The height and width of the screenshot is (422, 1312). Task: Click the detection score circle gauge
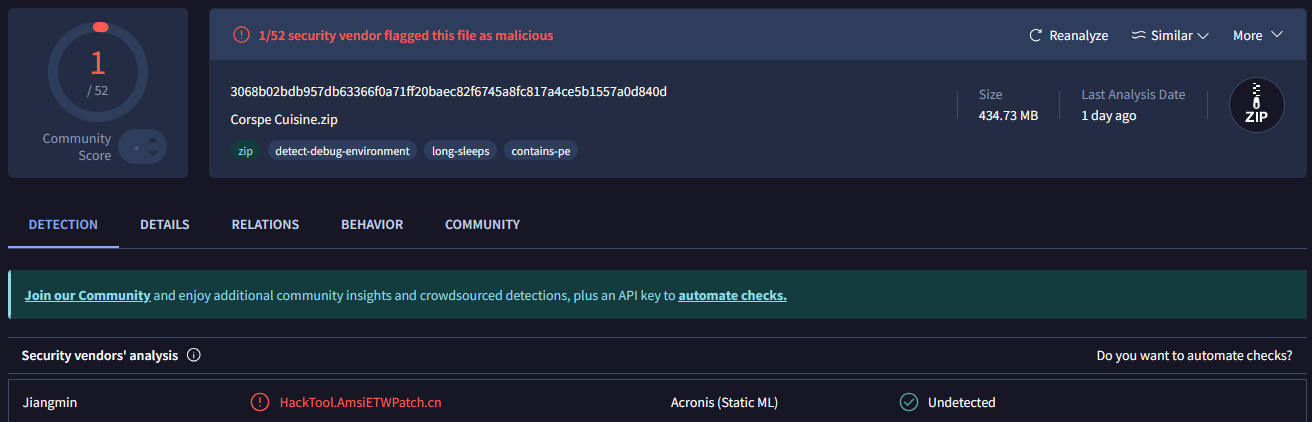[98, 71]
